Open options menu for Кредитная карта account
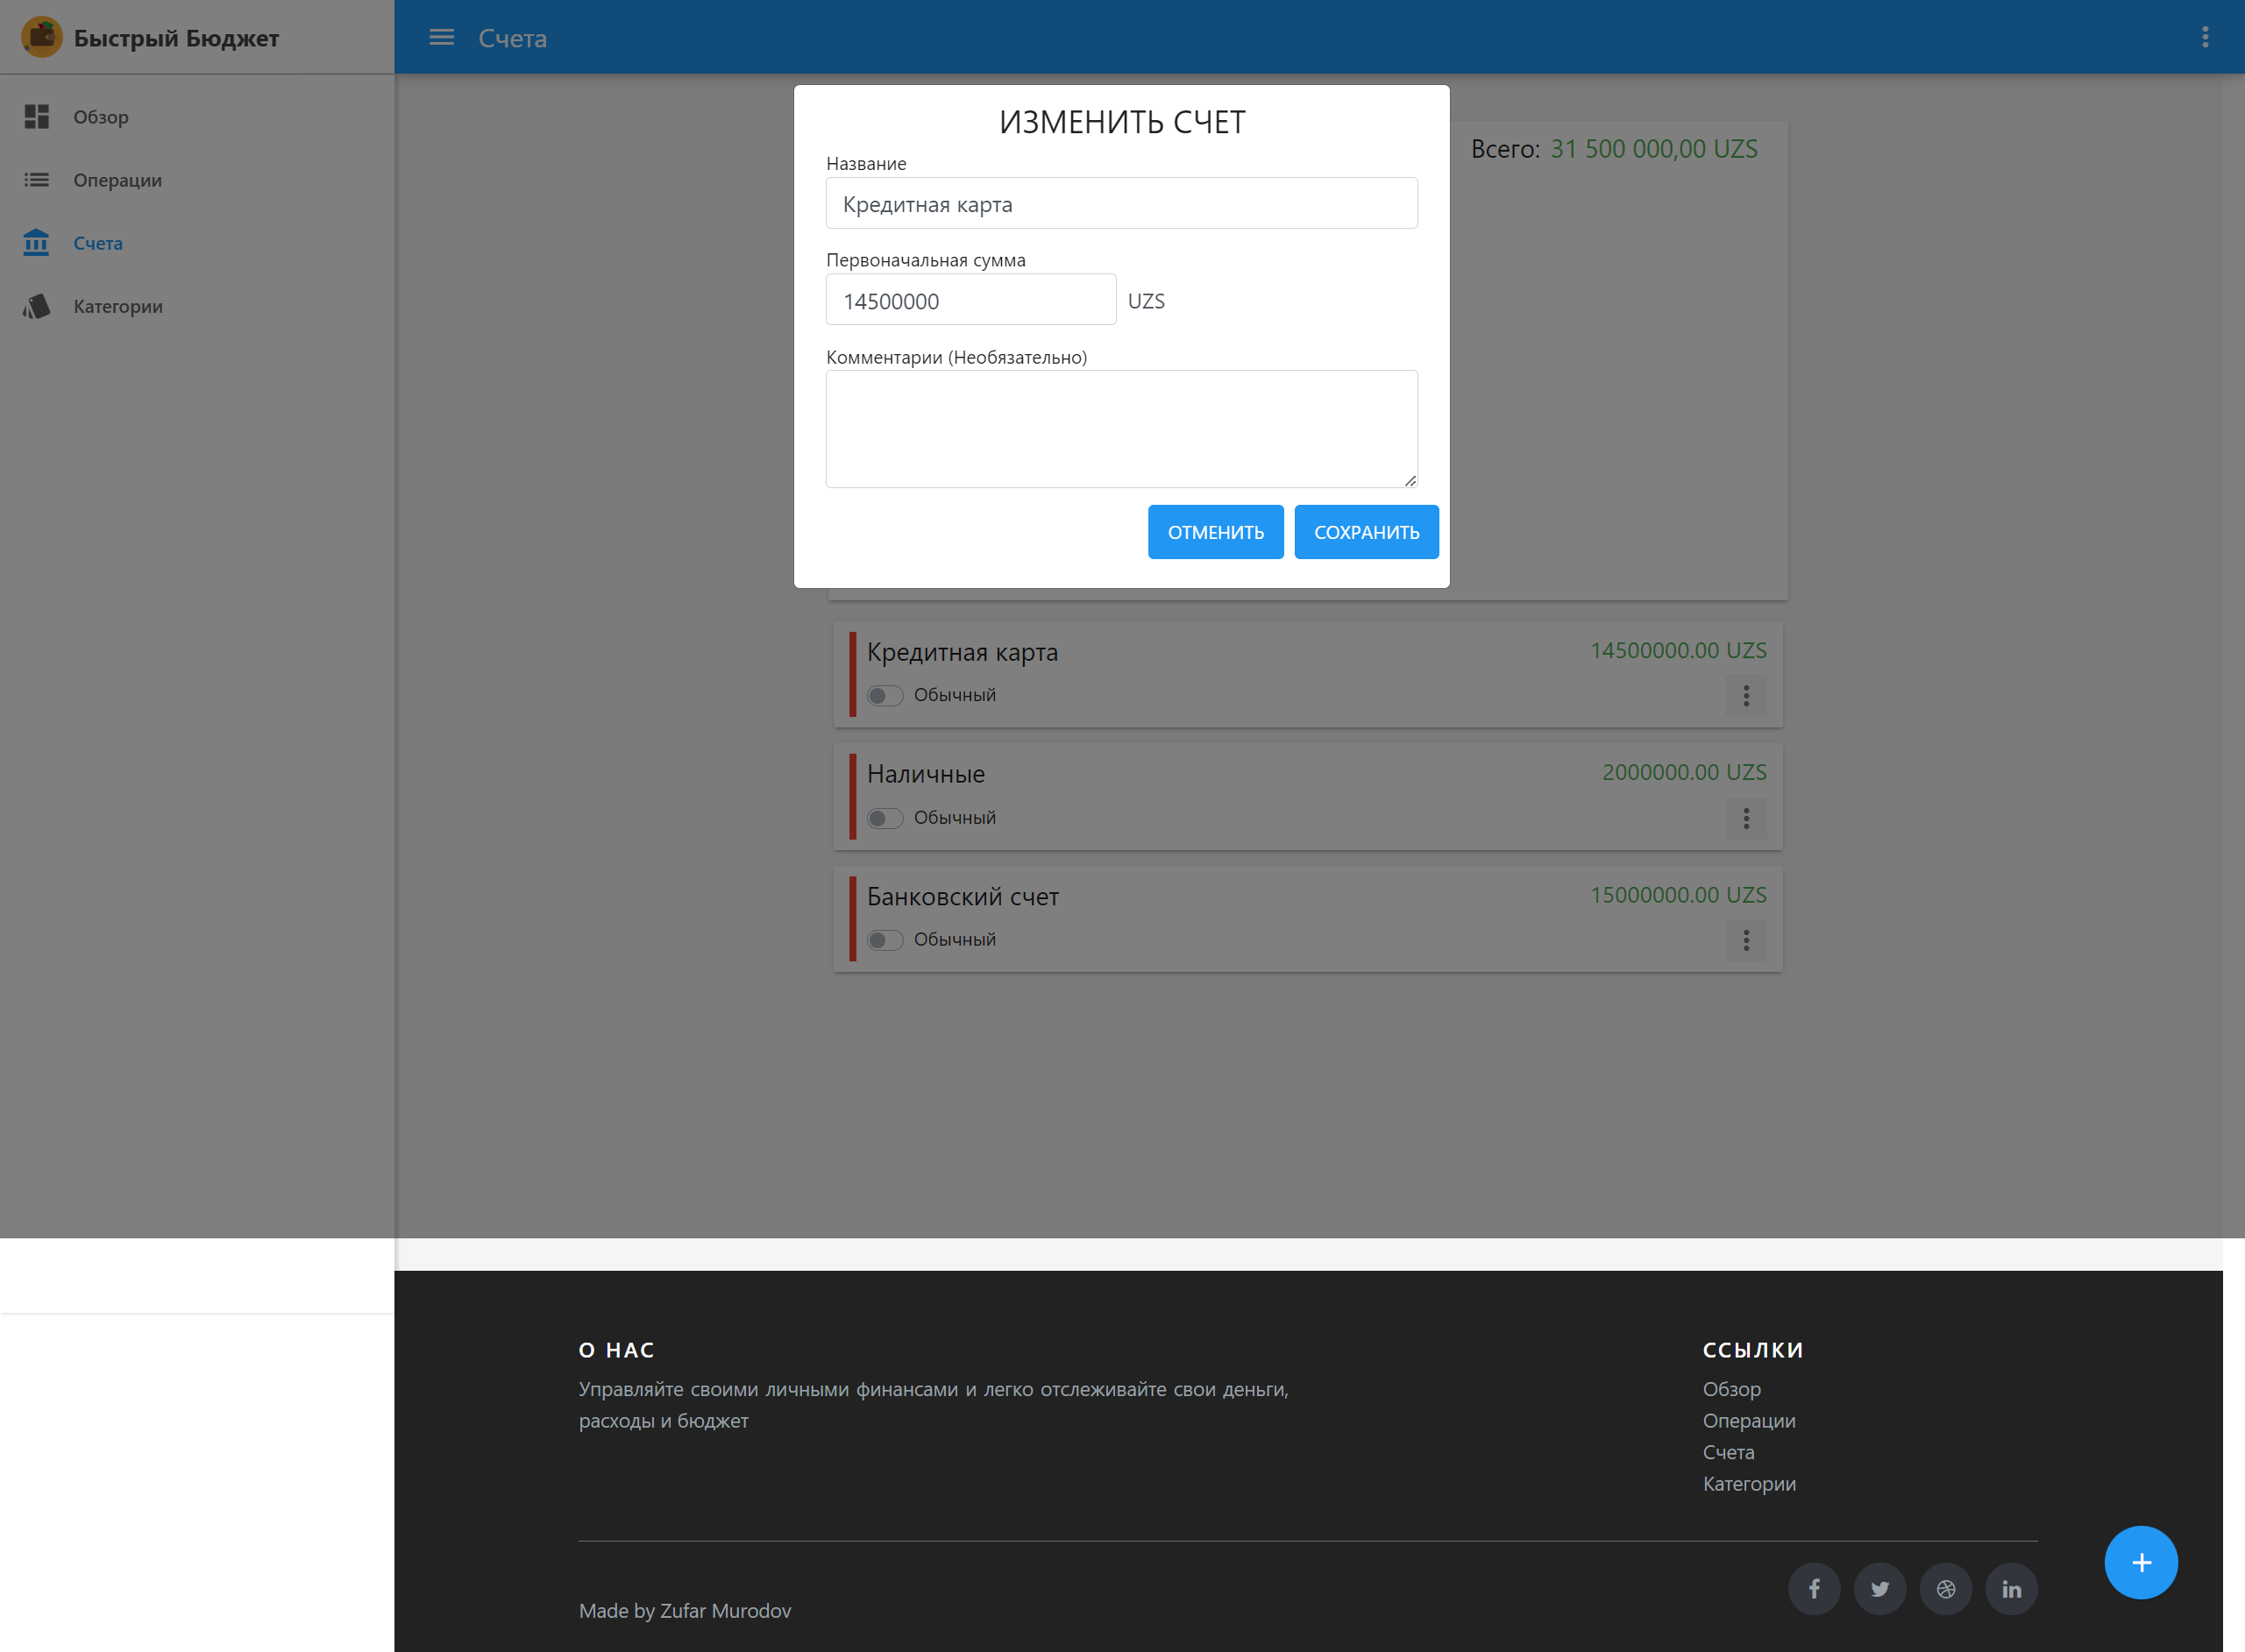This screenshot has width=2245, height=1652. click(1745, 696)
